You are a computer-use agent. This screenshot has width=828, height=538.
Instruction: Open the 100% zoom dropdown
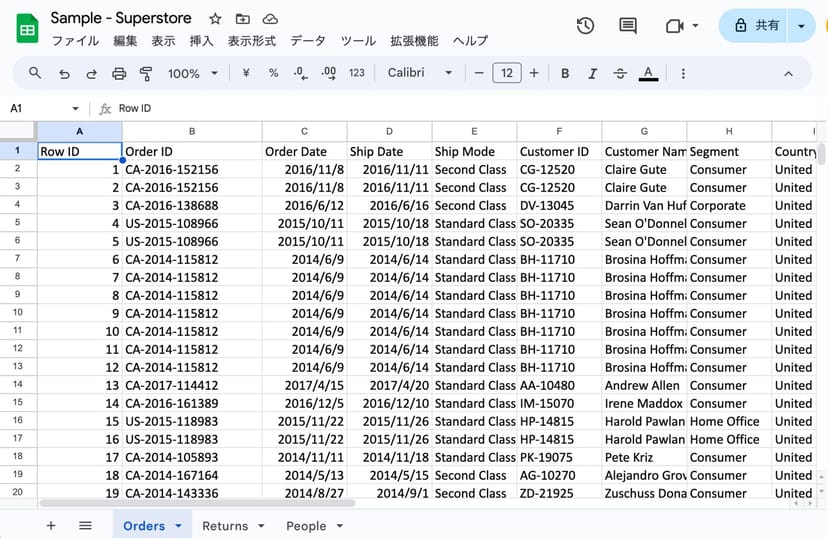coord(192,73)
